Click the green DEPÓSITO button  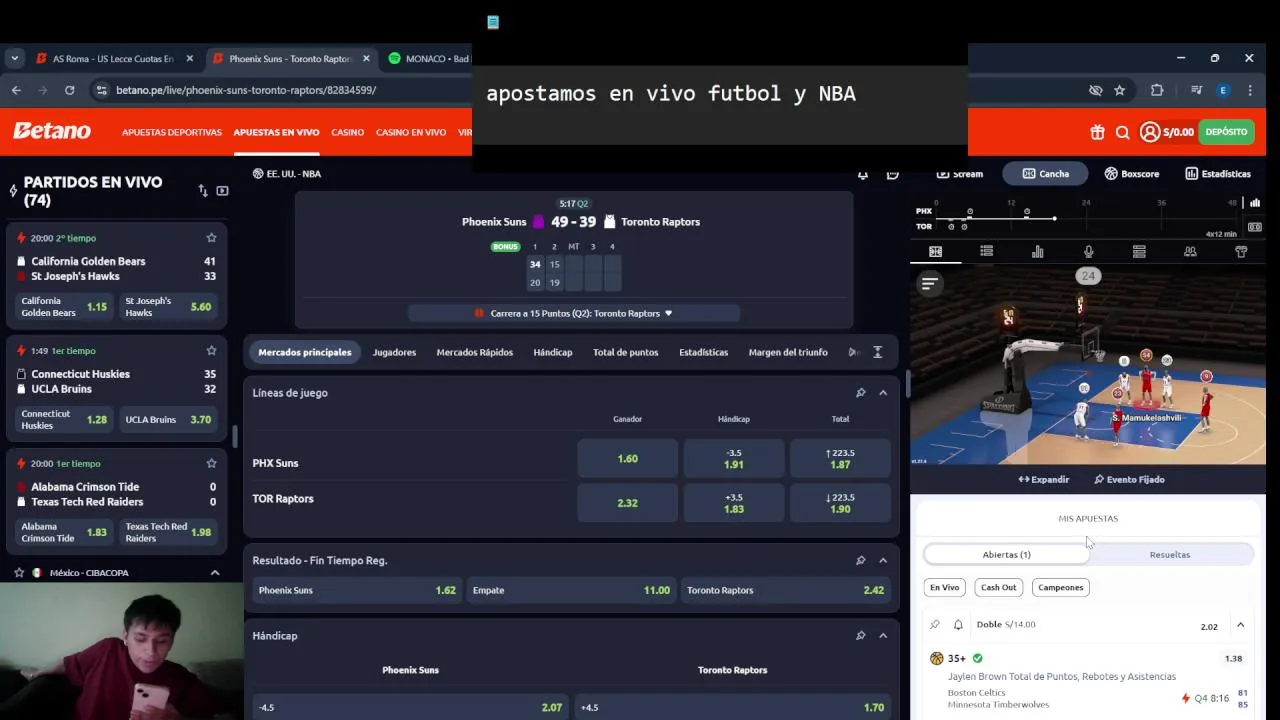coord(1226,132)
